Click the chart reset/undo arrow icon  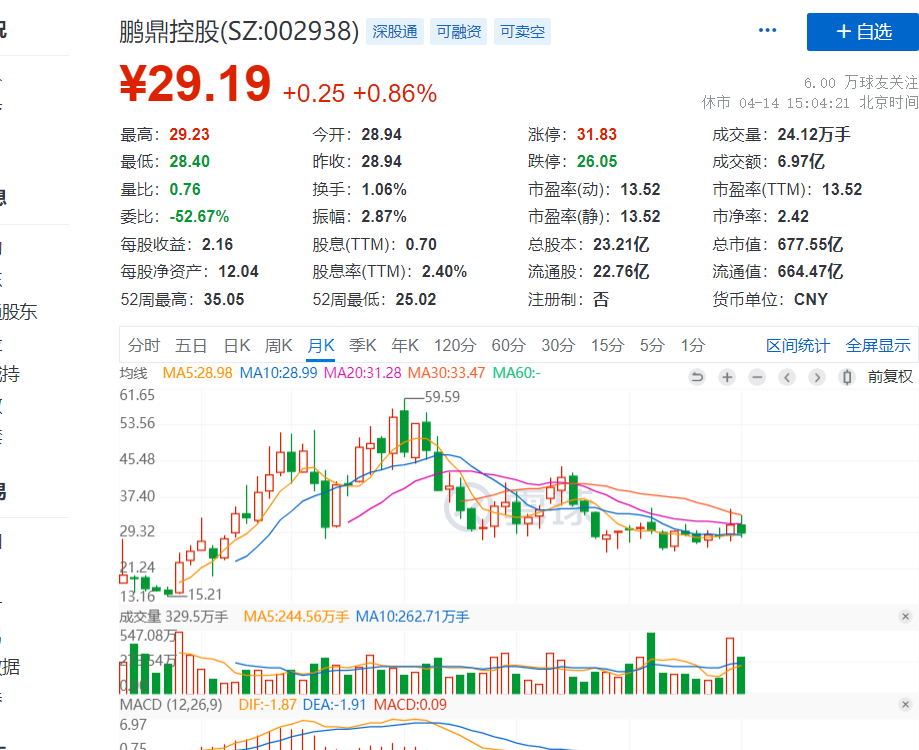coord(697,377)
